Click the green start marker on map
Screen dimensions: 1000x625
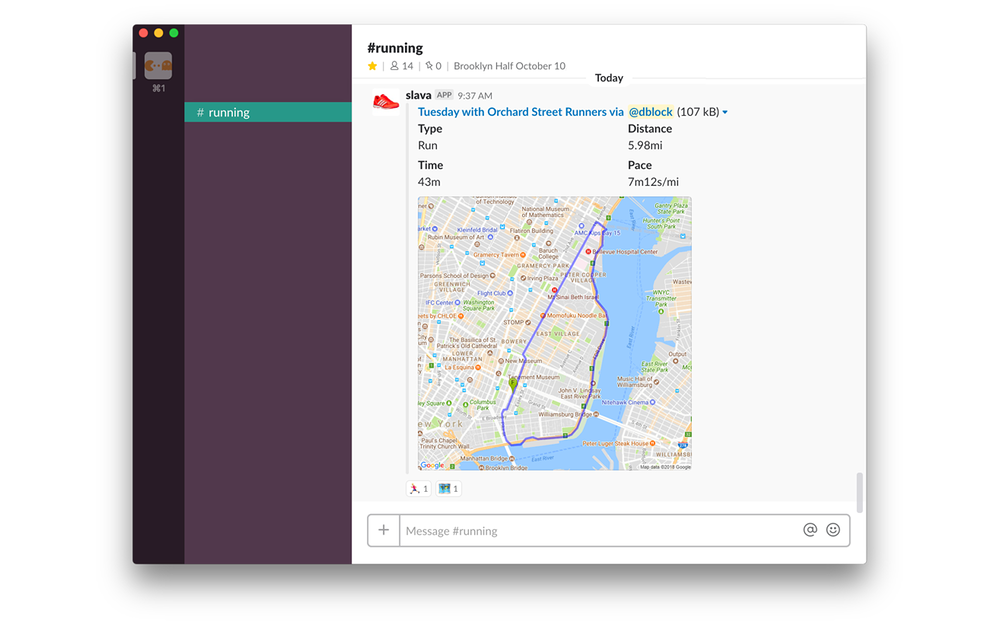coord(513,384)
